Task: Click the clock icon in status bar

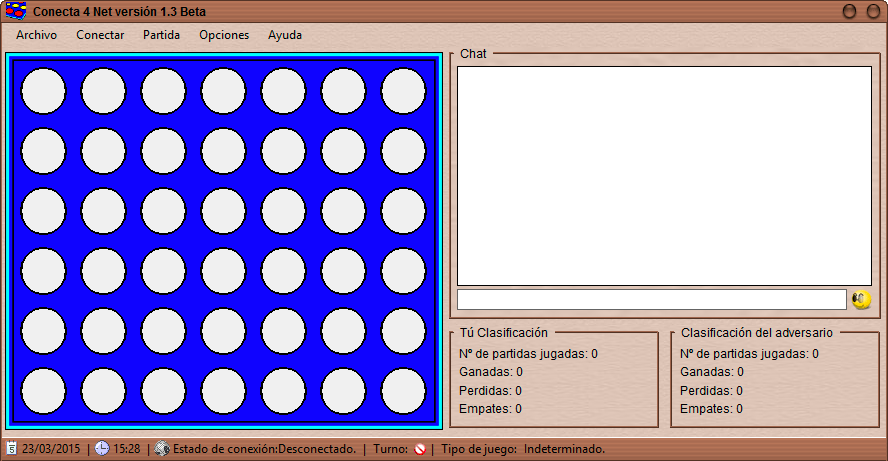Action: click(x=102, y=449)
